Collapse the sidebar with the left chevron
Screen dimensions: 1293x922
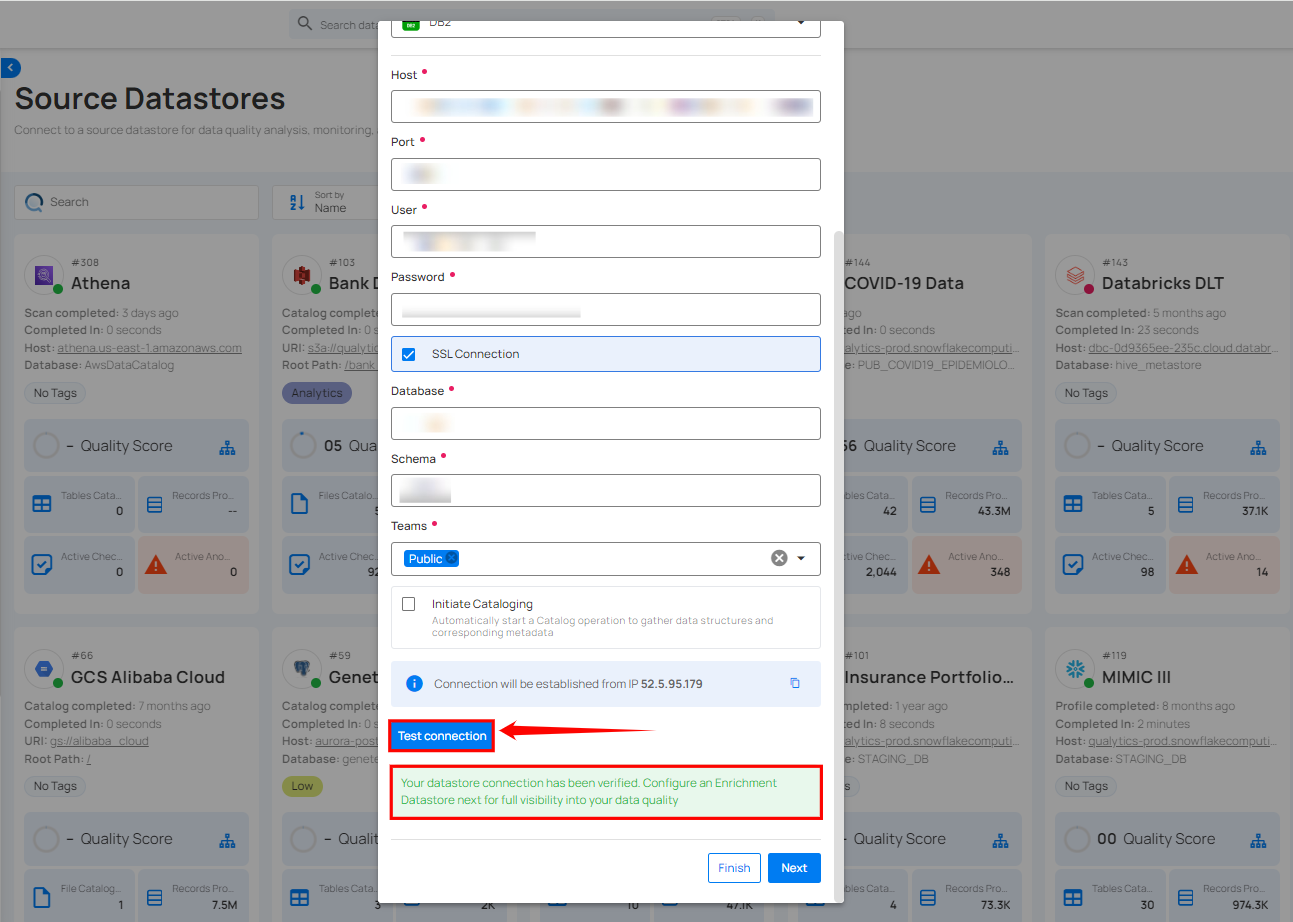click(x=11, y=68)
